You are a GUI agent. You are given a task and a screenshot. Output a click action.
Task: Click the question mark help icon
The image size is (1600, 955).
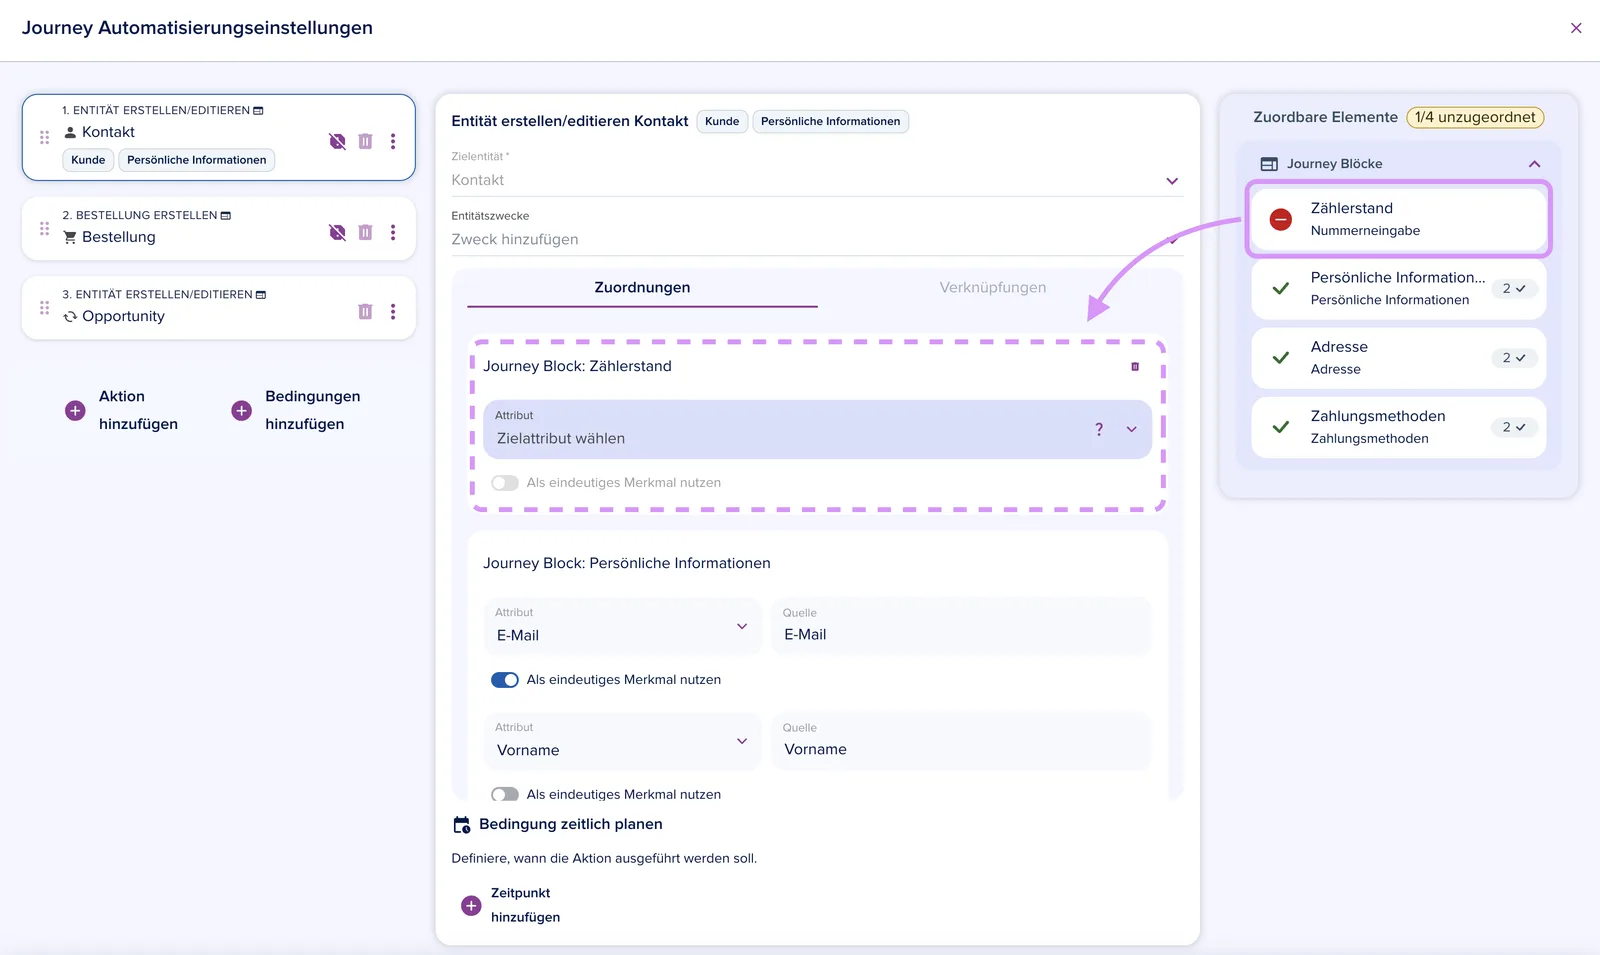1099,429
